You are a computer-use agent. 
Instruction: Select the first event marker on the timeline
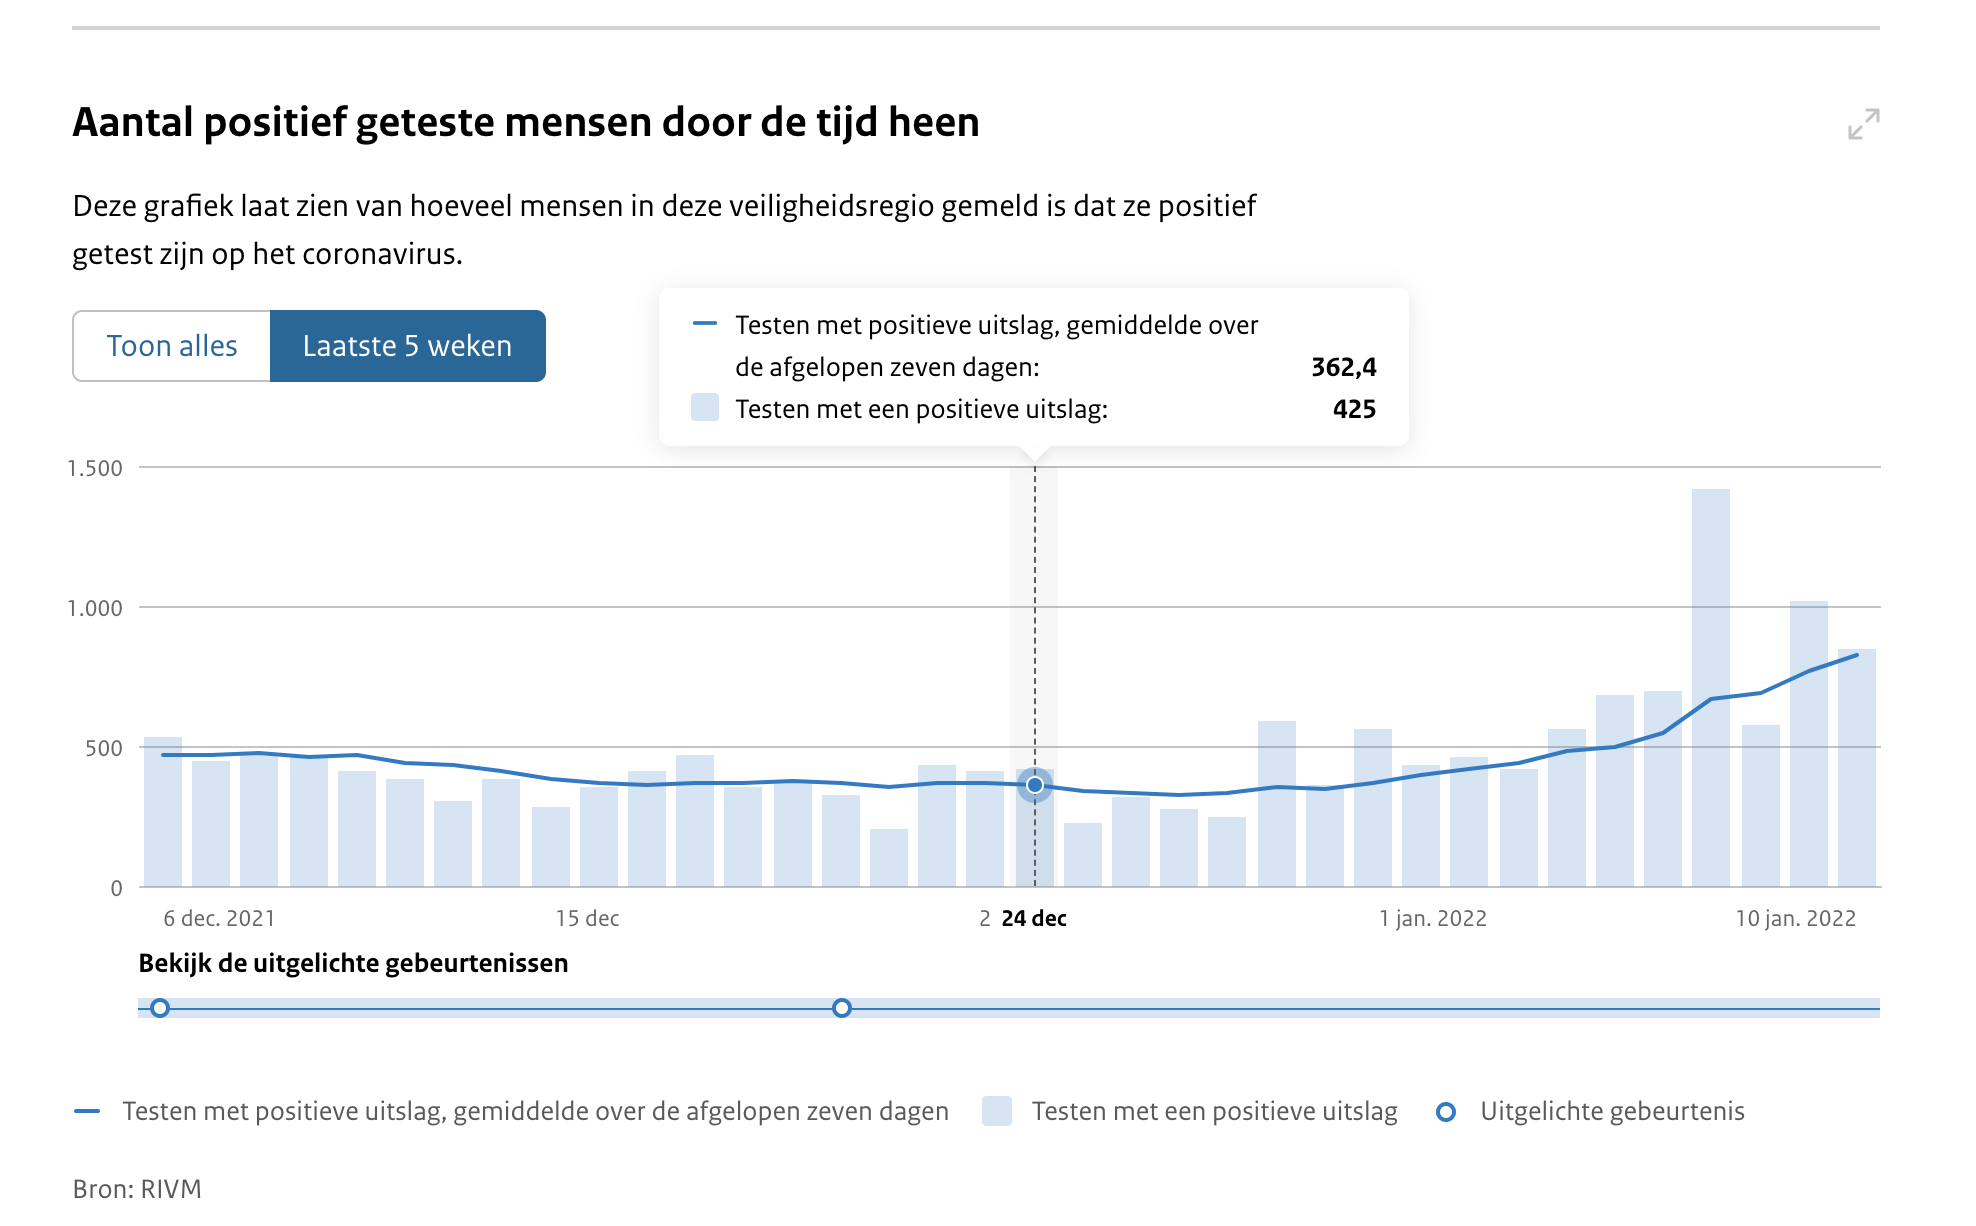pyautogui.click(x=160, y=1009)
